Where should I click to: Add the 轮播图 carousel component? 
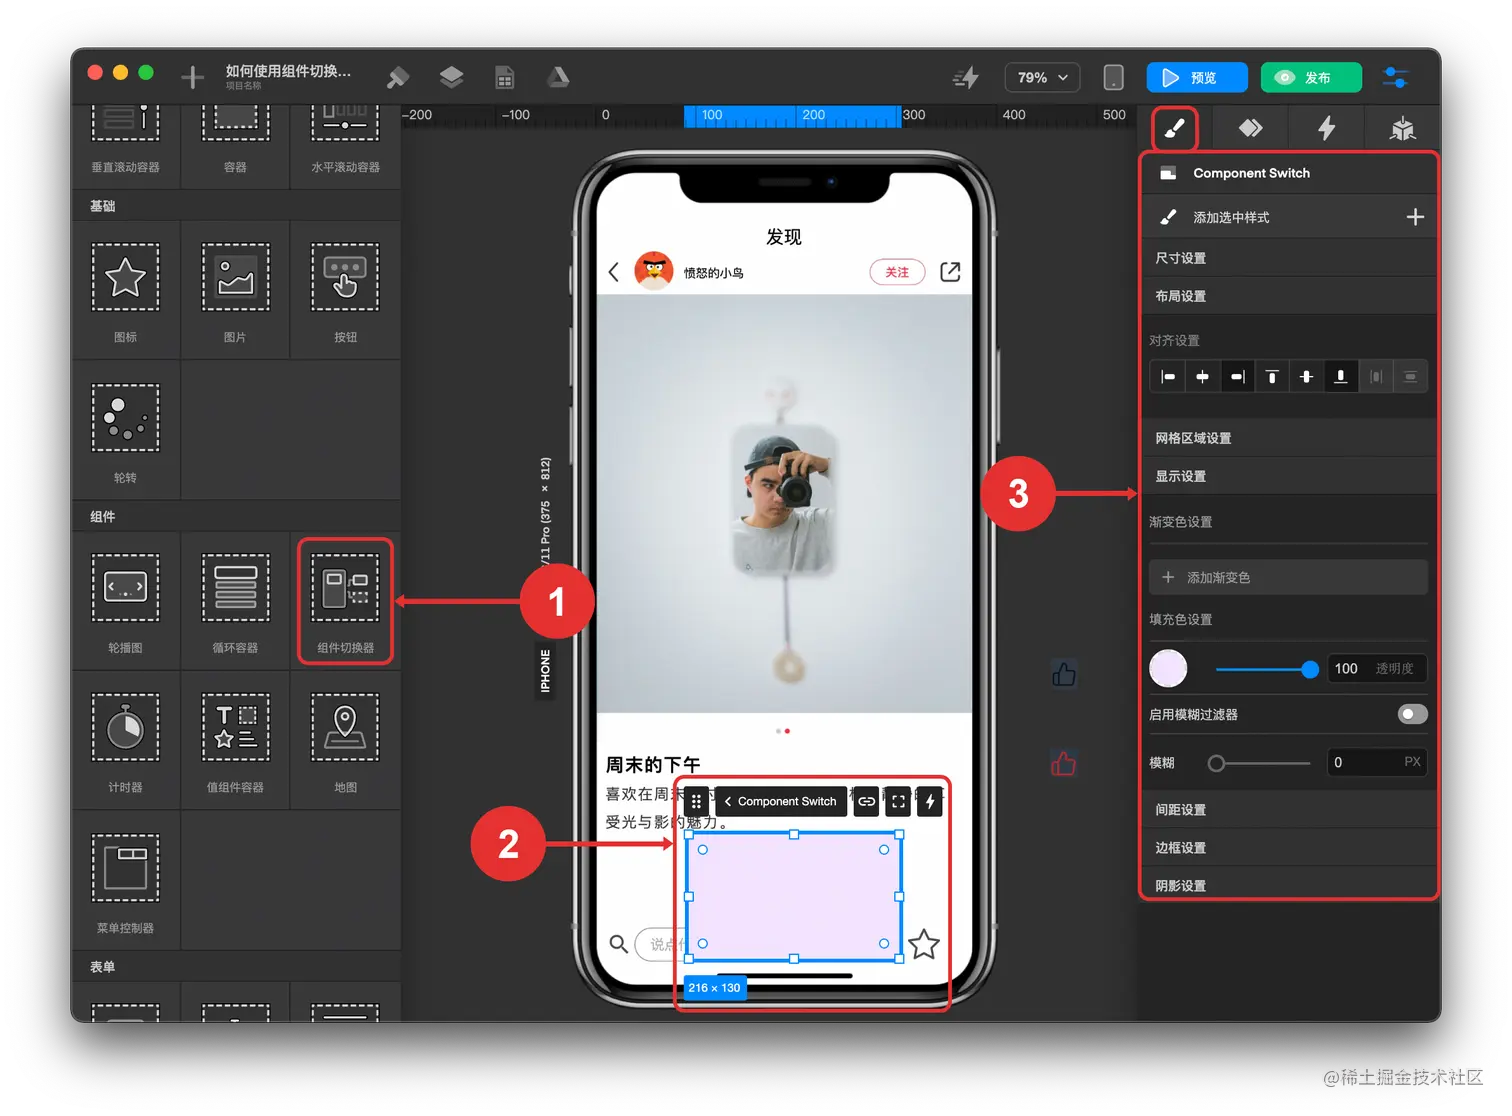point(126,600)
